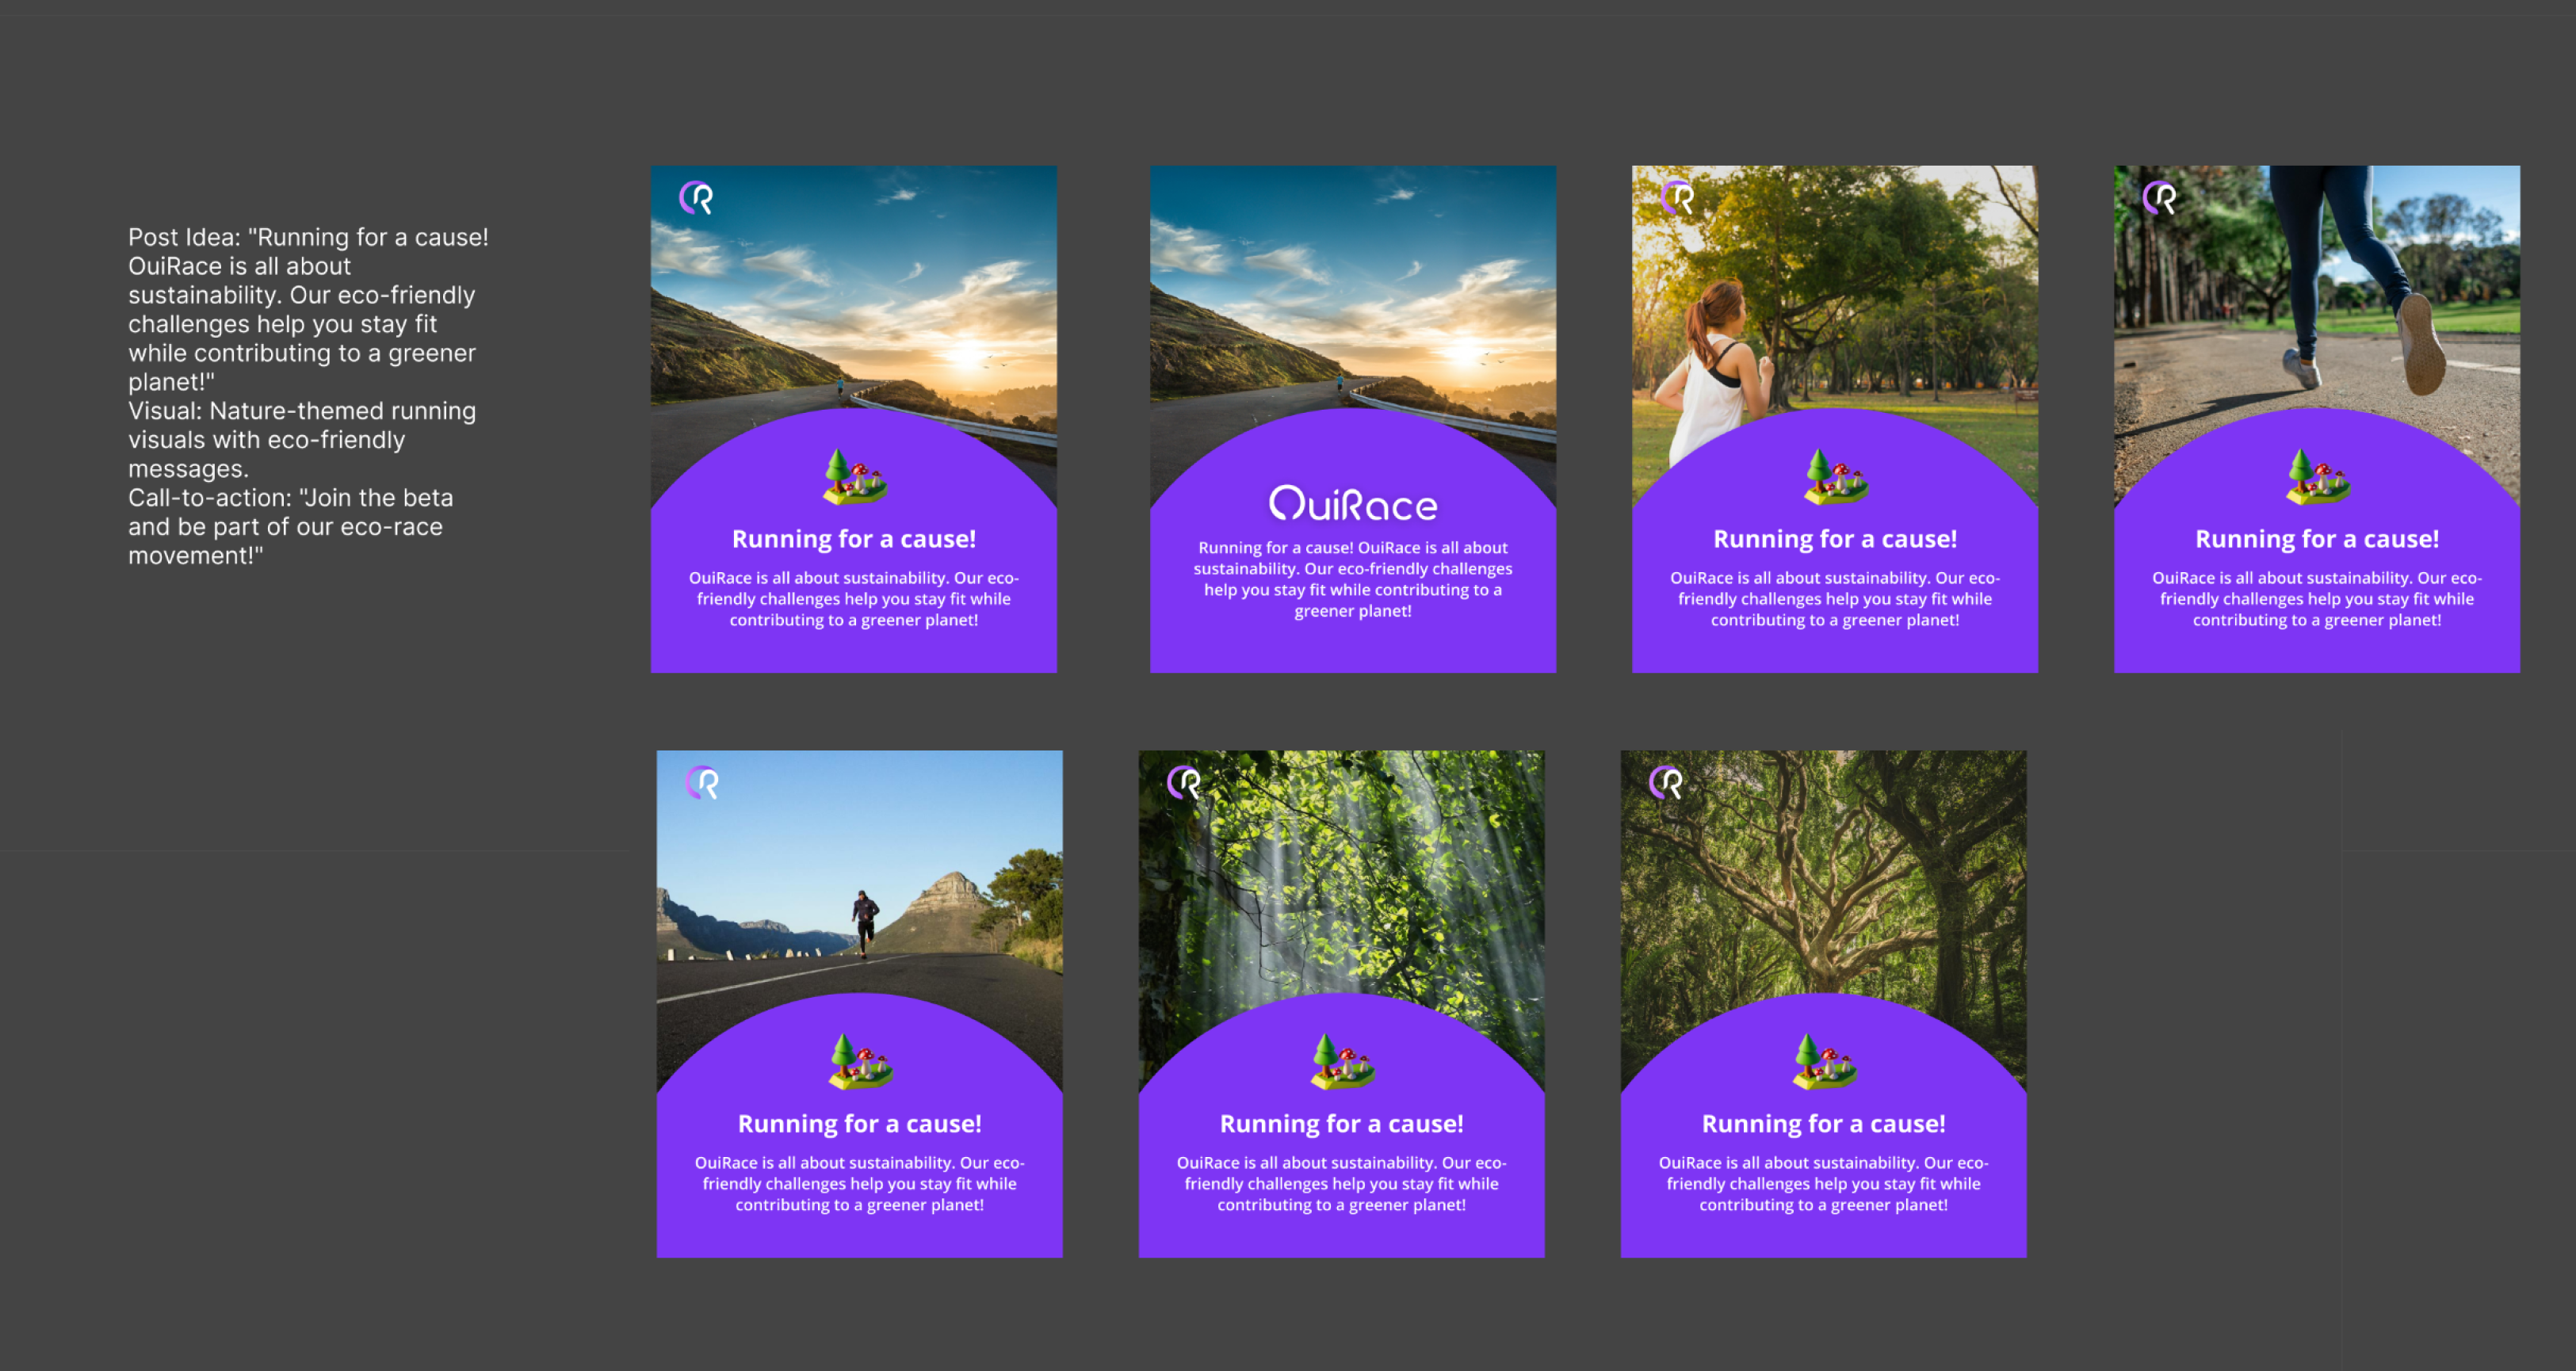
Task: Select "Running for a cause!" headline on the woman jogging card
Action: point(1835,539)
